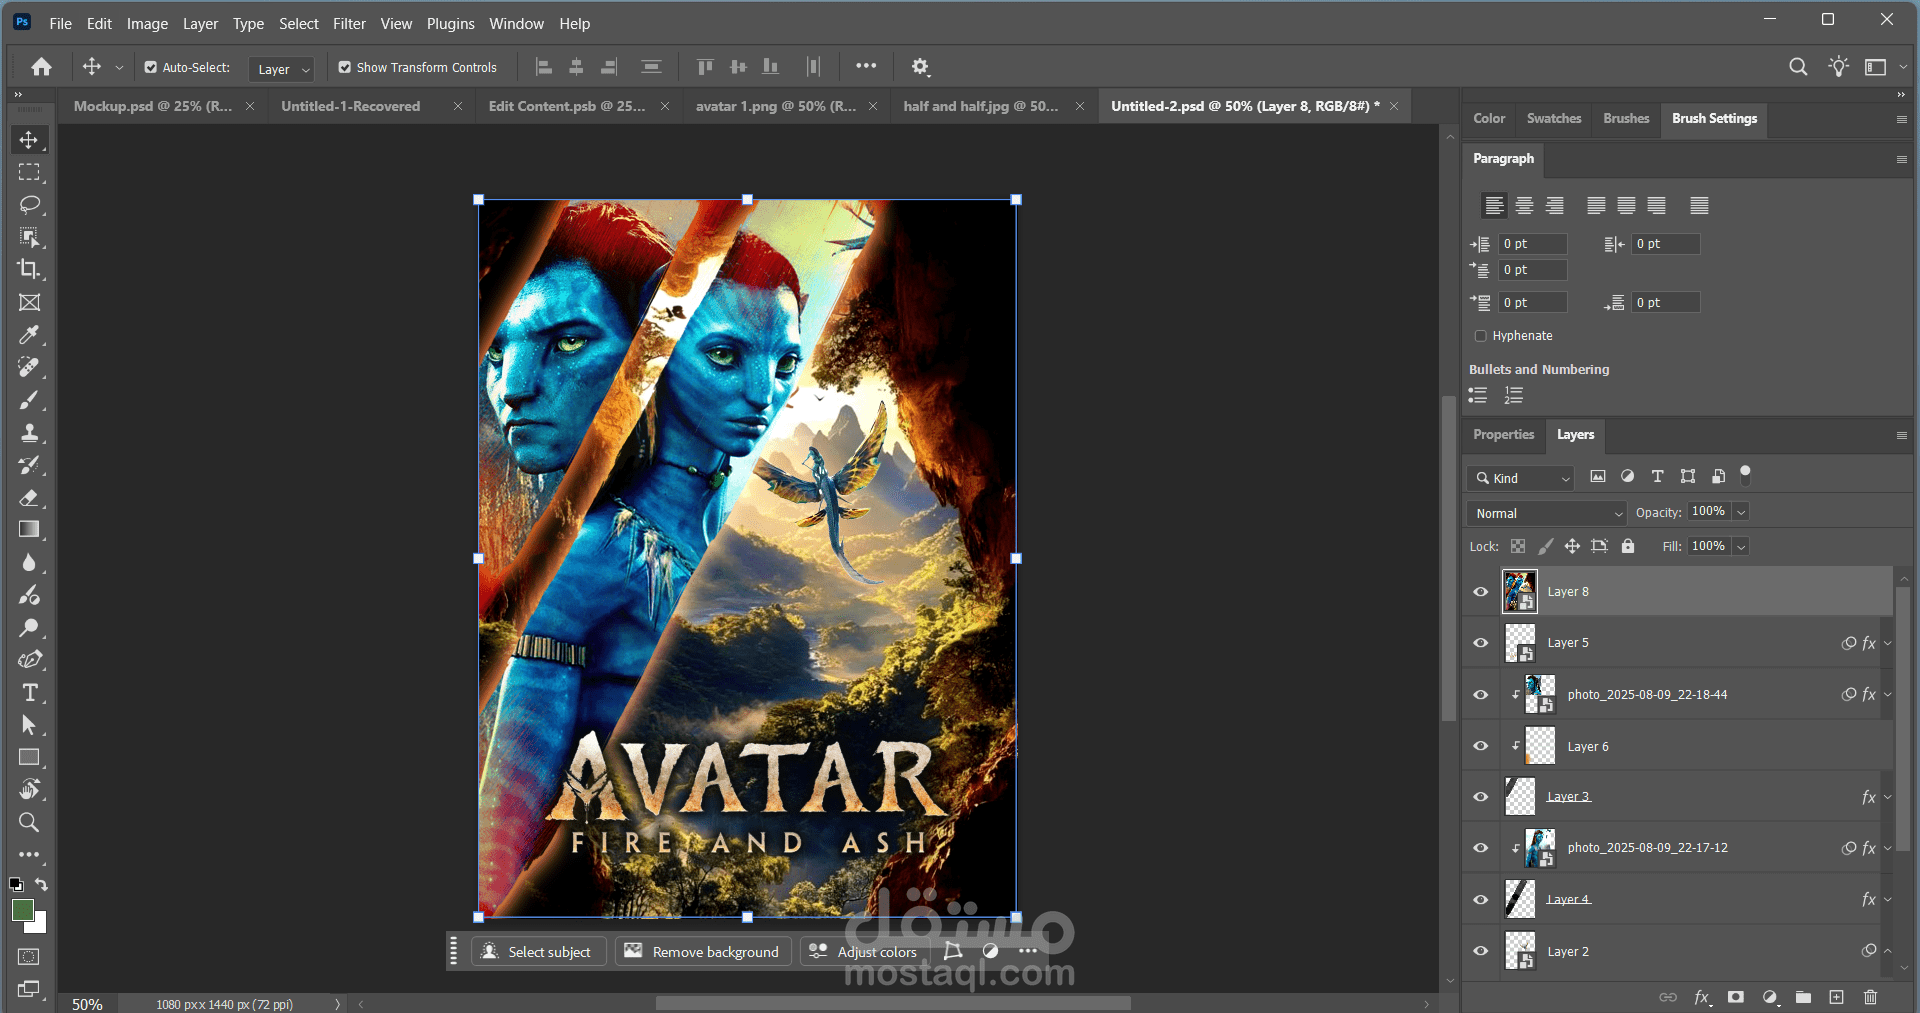
Task: Toggle the Auto-Select checkbox
Action: [x=151, y=67]
